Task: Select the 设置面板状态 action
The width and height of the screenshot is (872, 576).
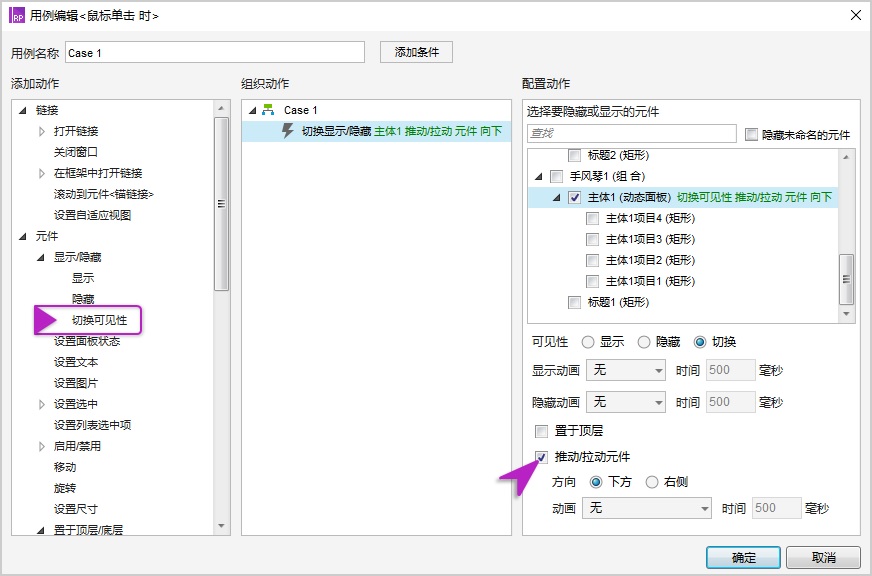Action: [x=87, y=341]
